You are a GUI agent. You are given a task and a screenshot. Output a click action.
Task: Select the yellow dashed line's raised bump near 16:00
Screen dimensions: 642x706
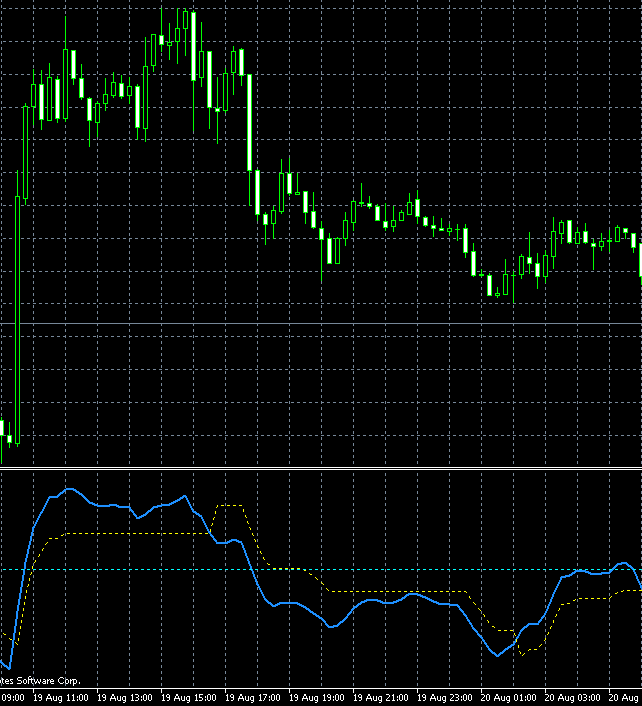(230, 506)
